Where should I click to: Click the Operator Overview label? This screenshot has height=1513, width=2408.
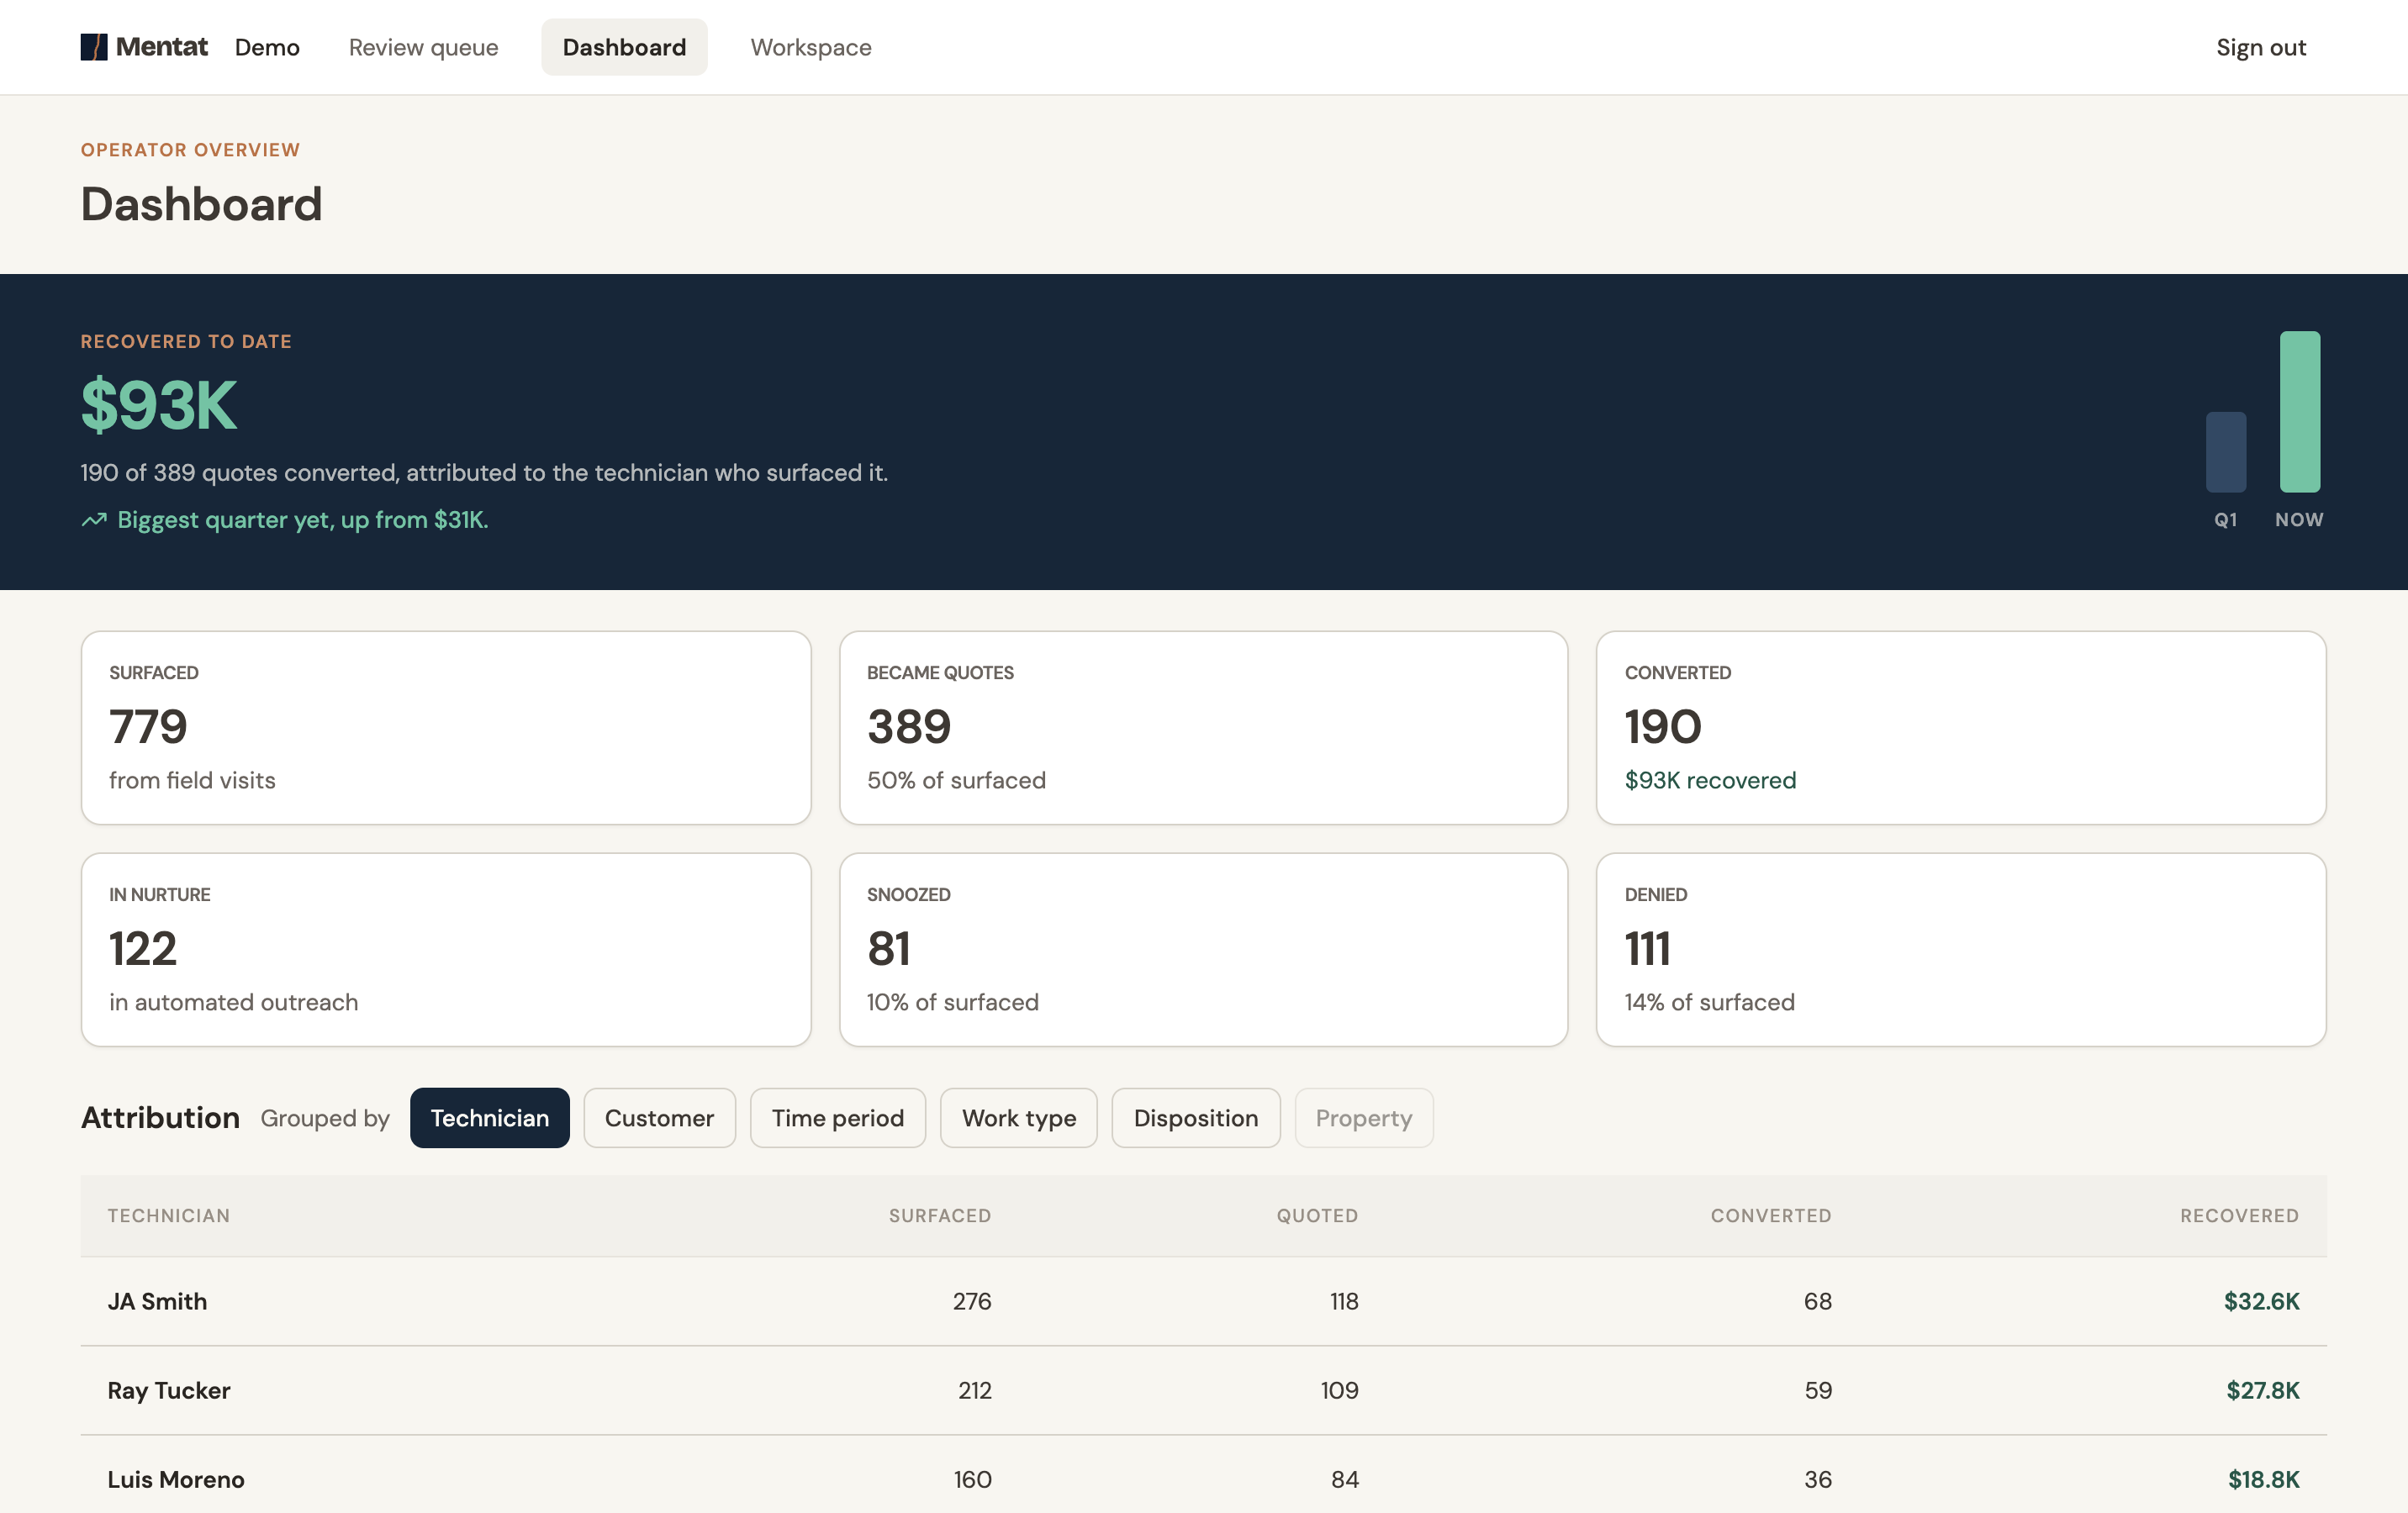190,150
